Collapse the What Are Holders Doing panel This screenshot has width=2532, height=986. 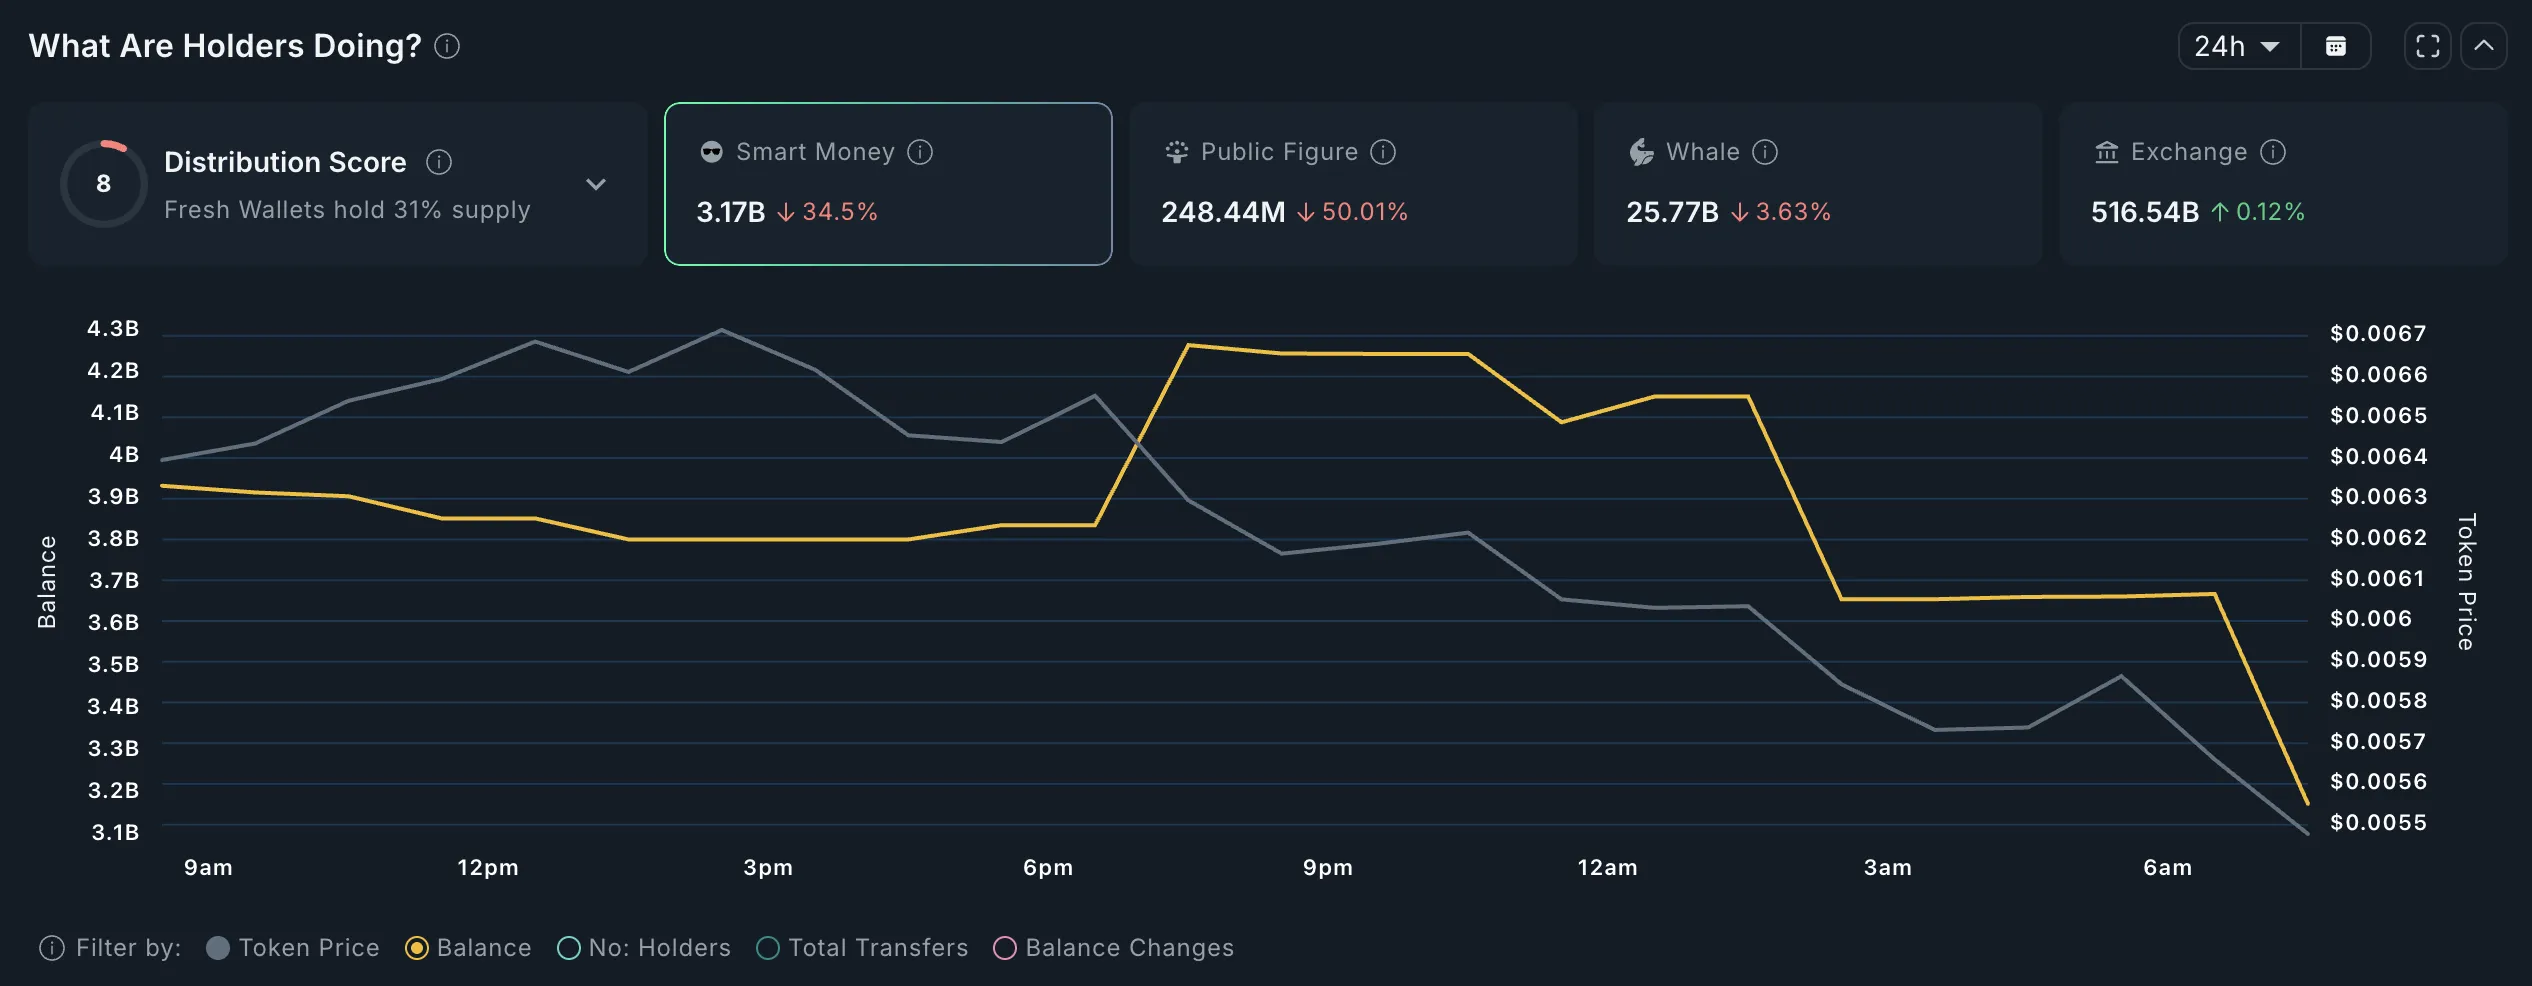click(x=2485, y=46)
